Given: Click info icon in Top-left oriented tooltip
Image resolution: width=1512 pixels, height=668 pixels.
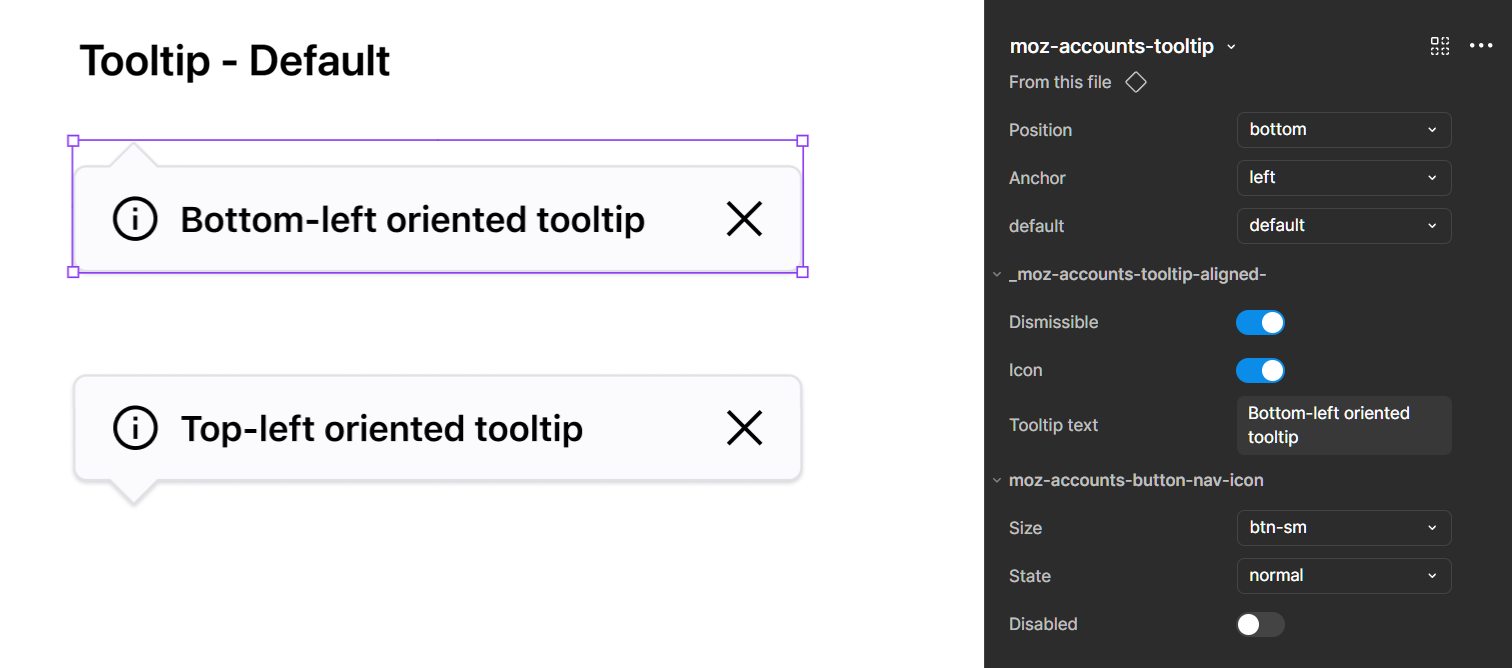Looking at the screenshot, I should click(135, 428).
